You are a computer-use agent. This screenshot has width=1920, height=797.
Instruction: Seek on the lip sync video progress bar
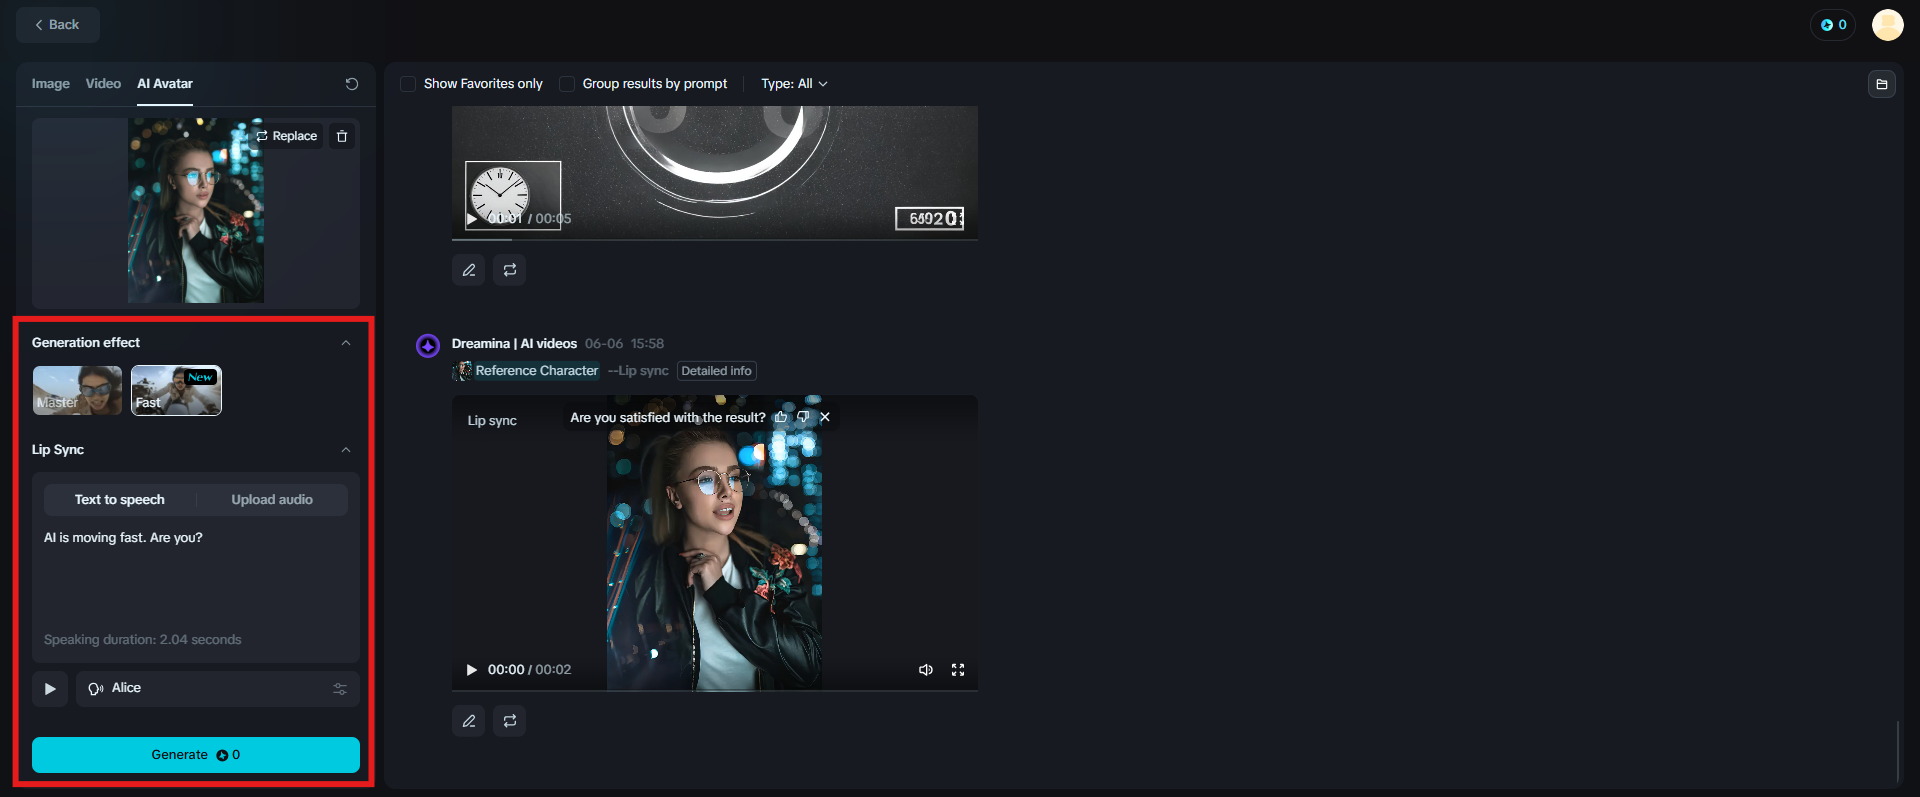[715, 690]
